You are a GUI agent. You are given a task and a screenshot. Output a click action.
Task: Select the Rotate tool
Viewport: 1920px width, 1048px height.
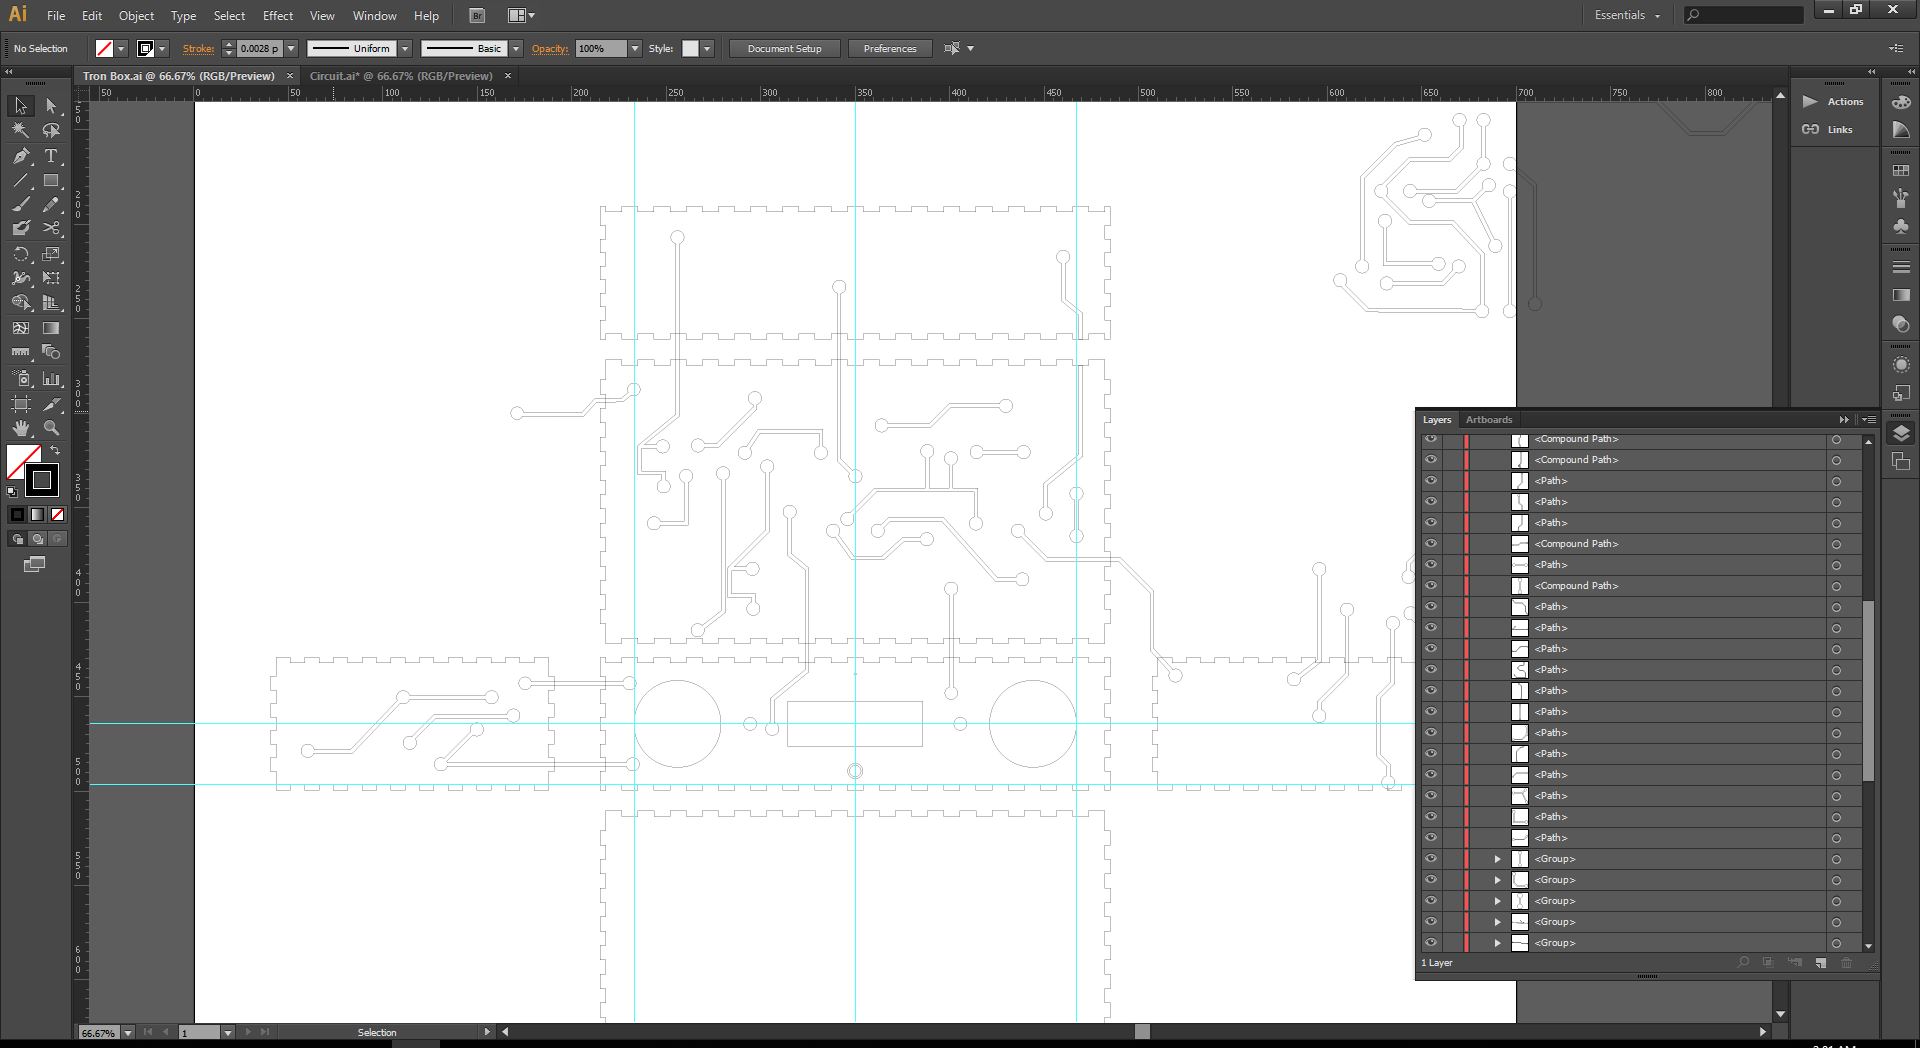pos(20,254)
